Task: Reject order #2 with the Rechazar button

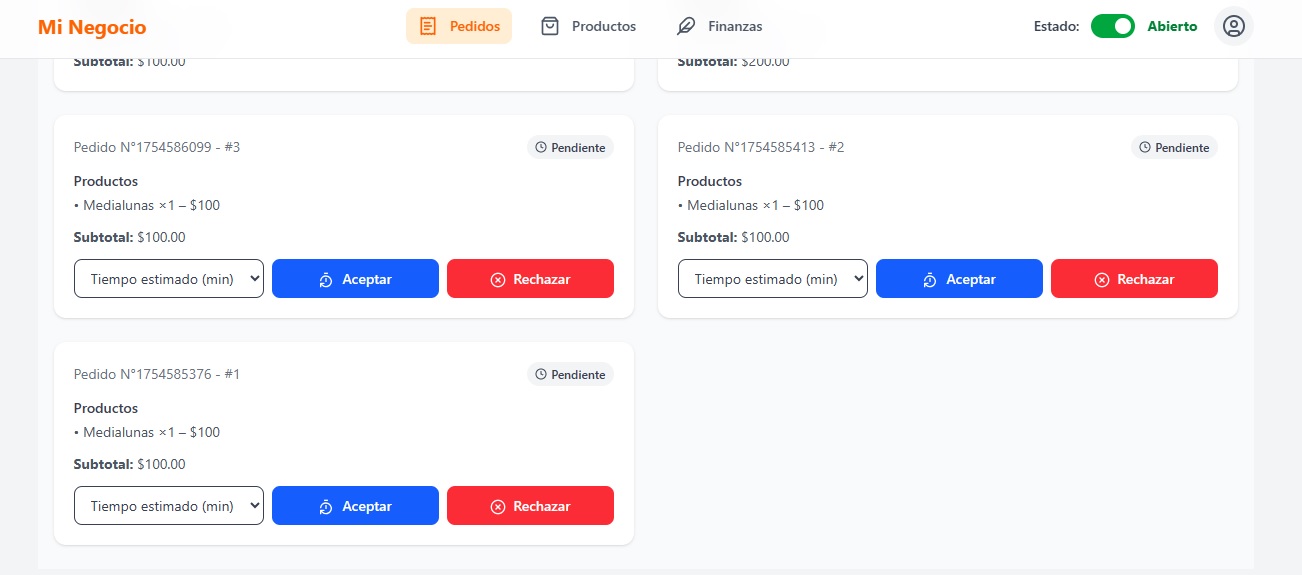Action: coord(1134,279)
